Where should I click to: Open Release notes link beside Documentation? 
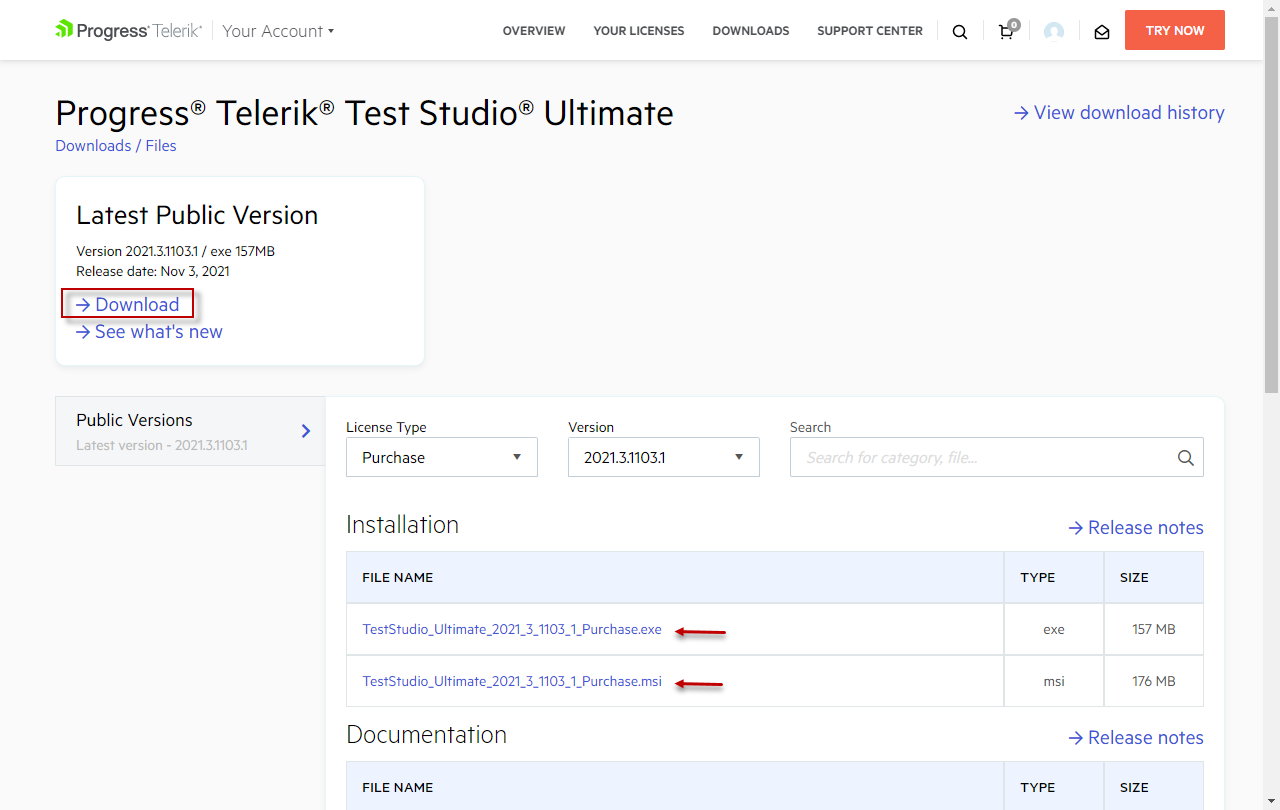coord(1136,738)
